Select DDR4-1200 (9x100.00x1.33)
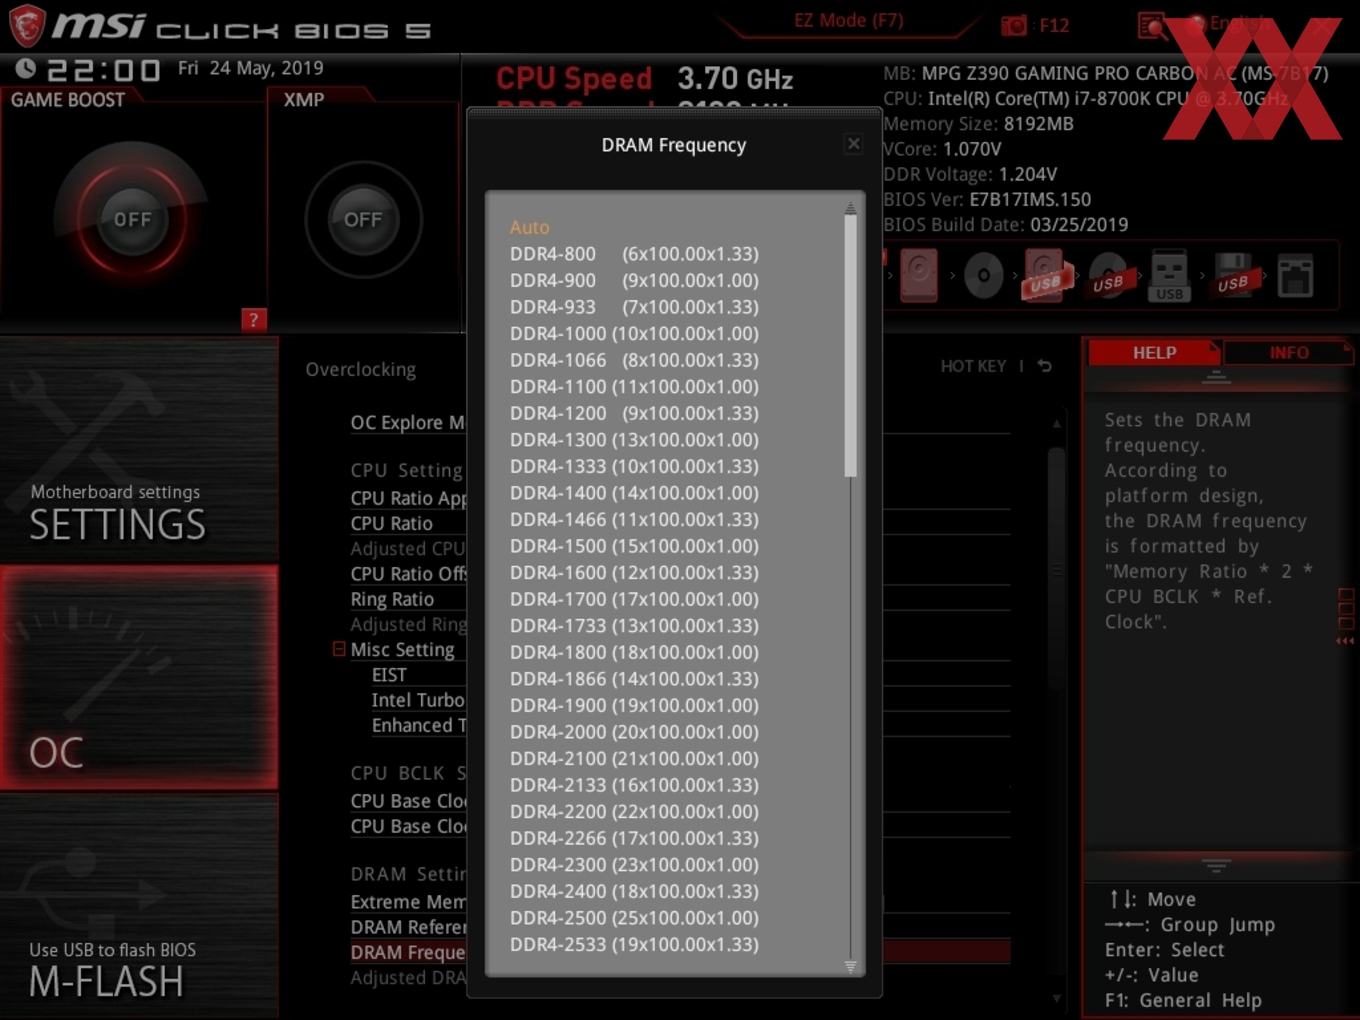The image size is (1360, 1020). tap(634, 413)
